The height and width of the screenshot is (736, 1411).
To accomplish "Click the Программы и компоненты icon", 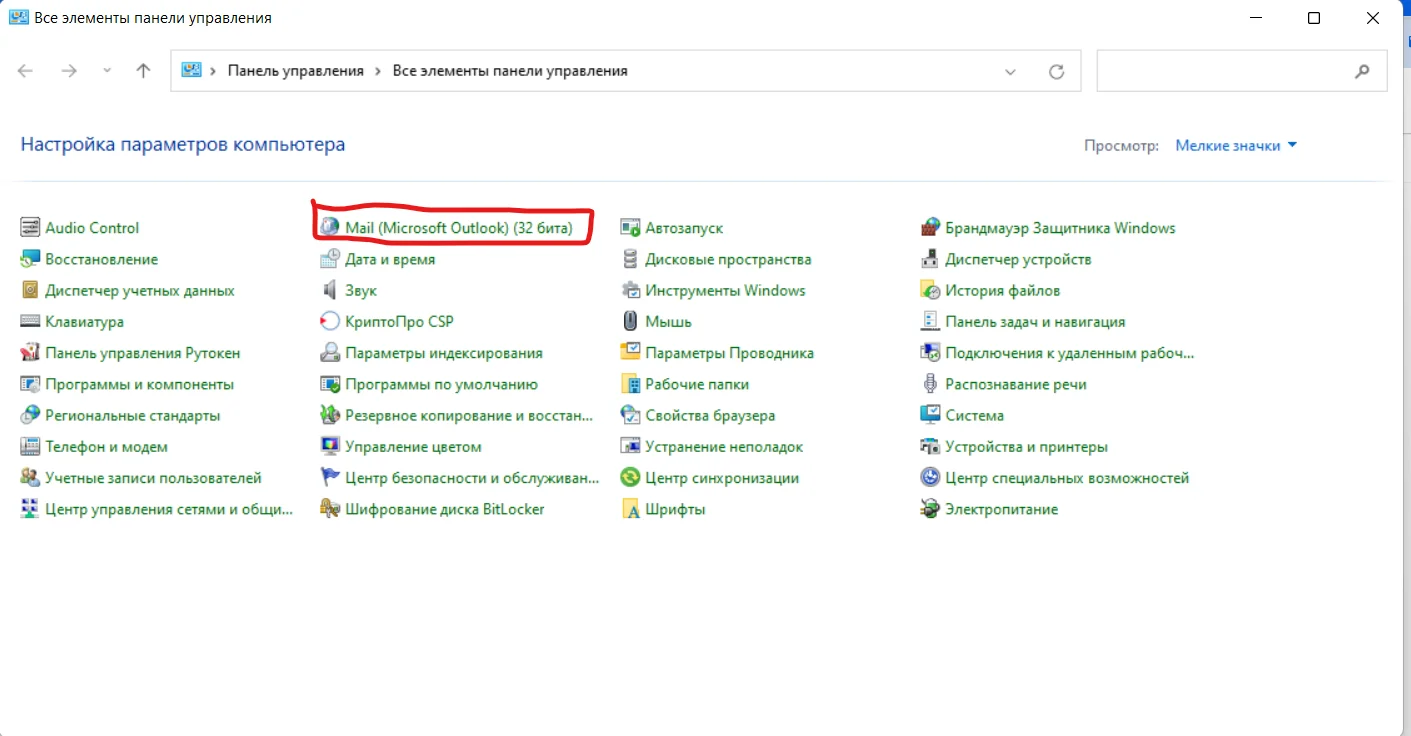I will [x=30, y=384].
